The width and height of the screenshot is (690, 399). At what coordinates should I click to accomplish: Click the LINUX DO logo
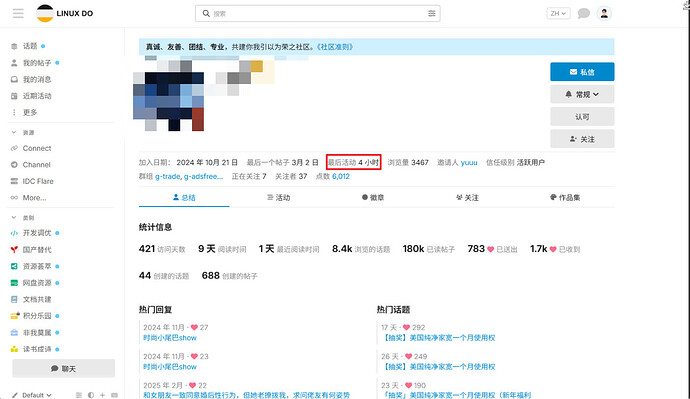coord(65,13)
